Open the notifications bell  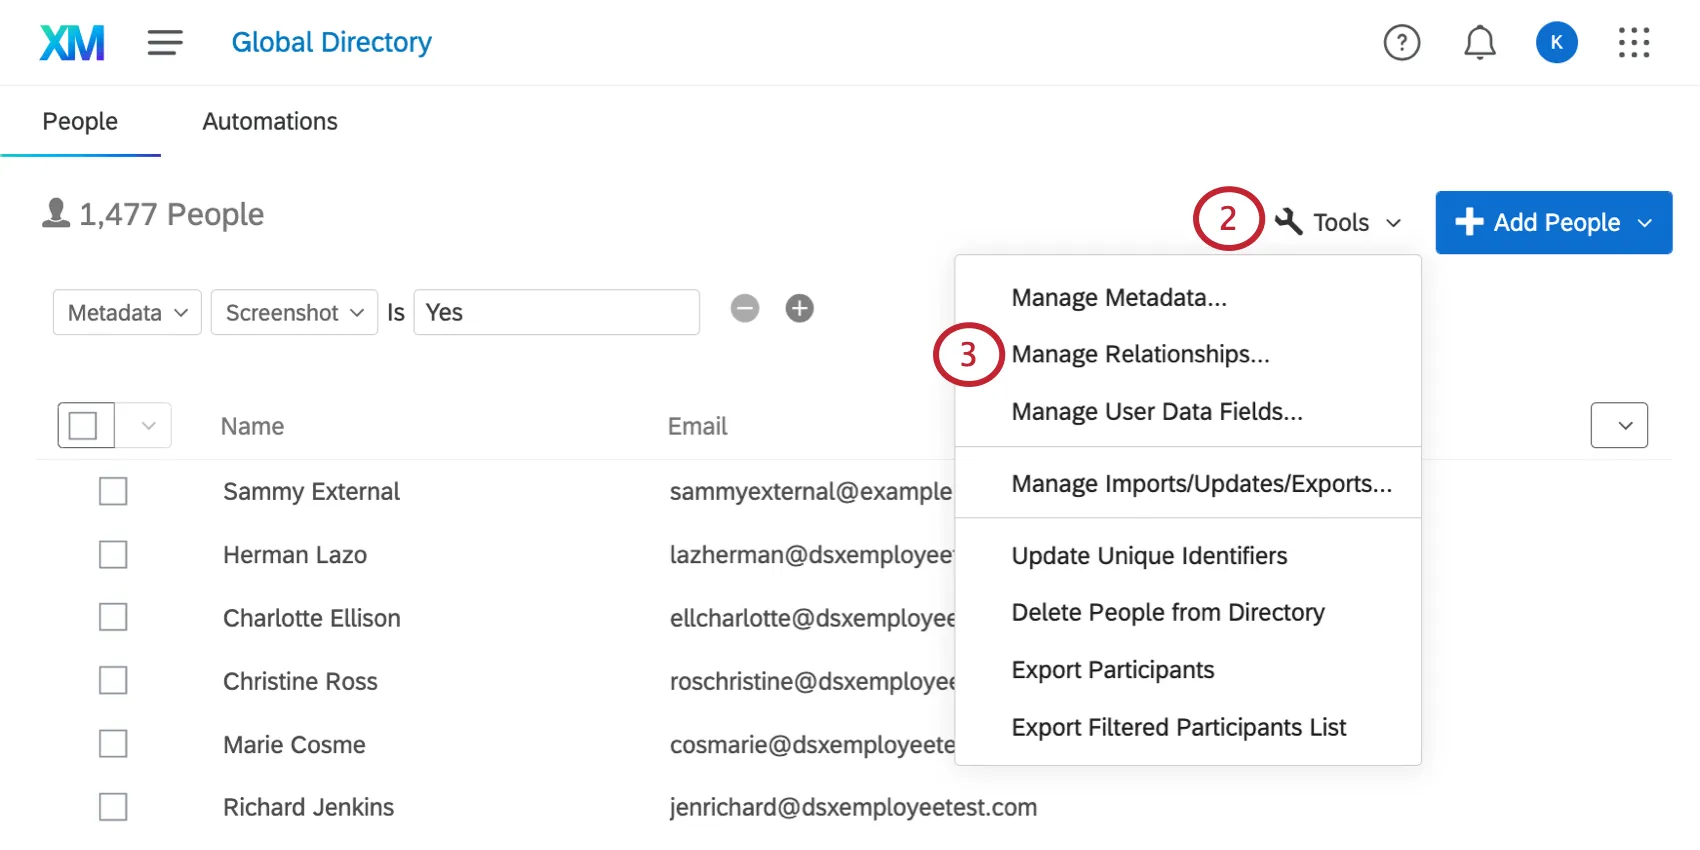coord(1479,43)
